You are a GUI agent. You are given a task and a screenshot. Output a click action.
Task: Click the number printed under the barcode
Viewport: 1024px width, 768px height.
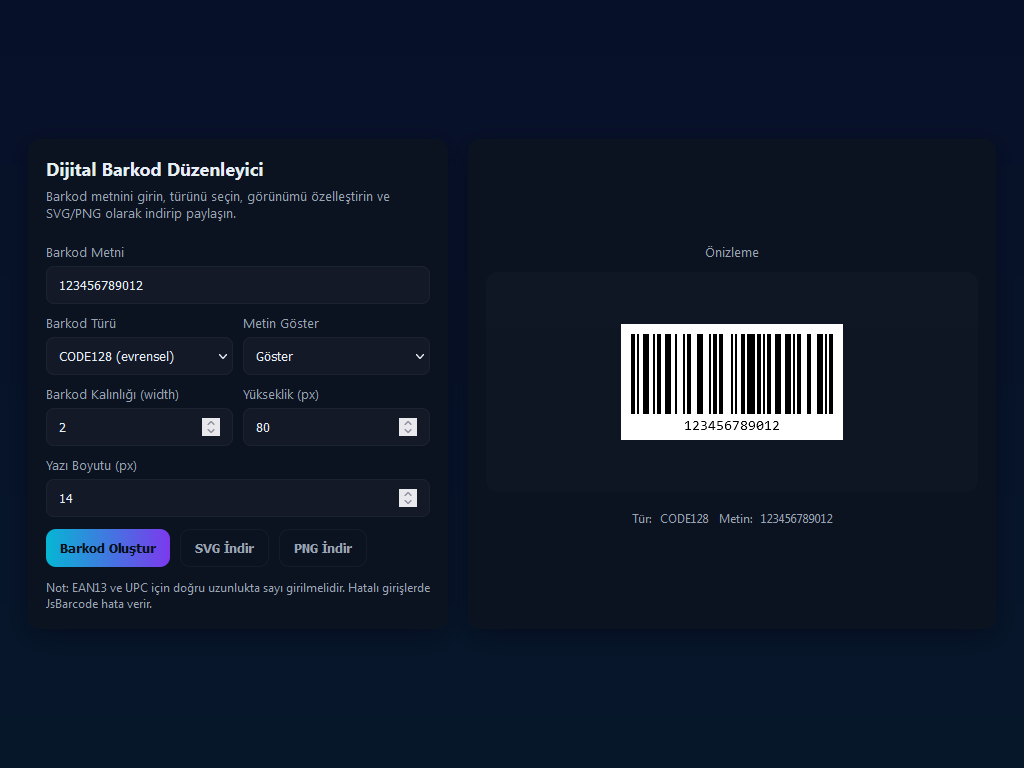click(731, 426)
